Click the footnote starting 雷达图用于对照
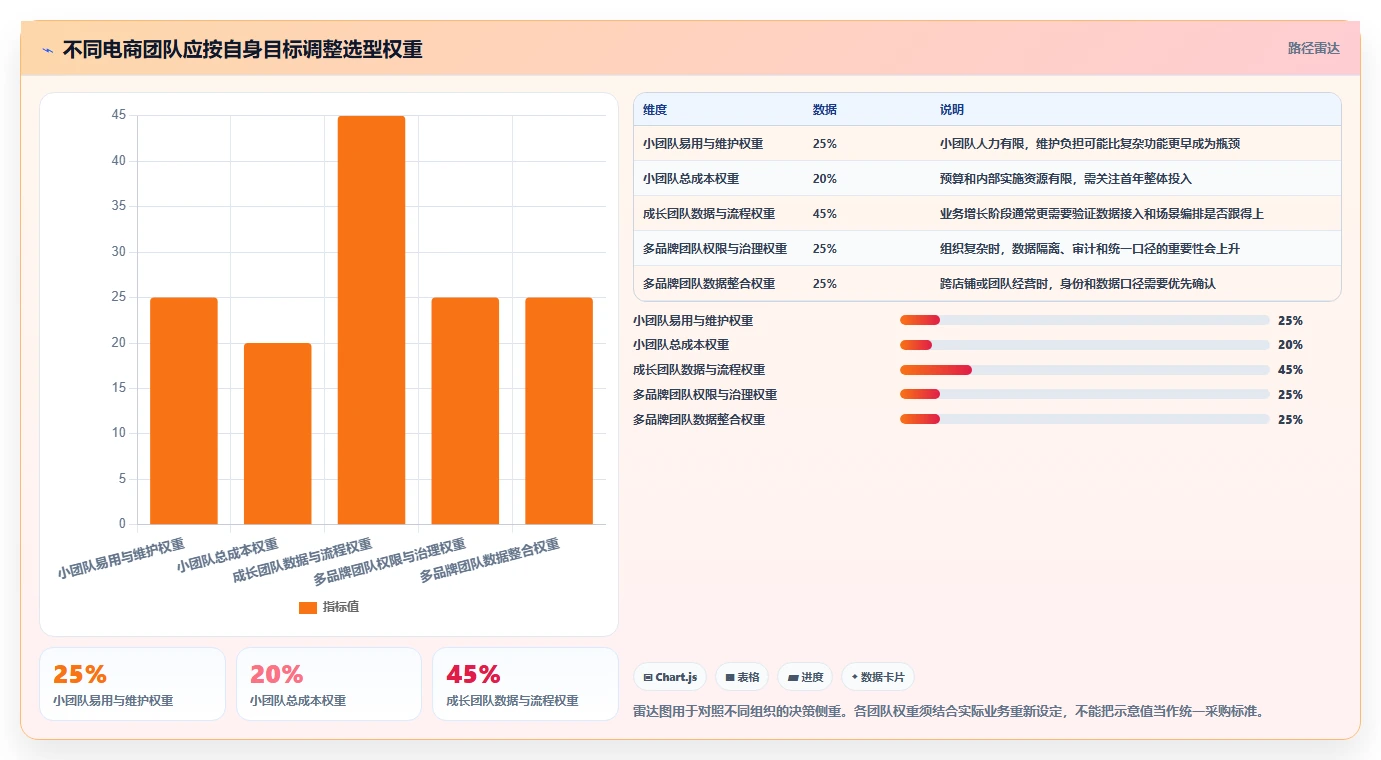Screen dimensions: 1381x760 coord(950,712)
